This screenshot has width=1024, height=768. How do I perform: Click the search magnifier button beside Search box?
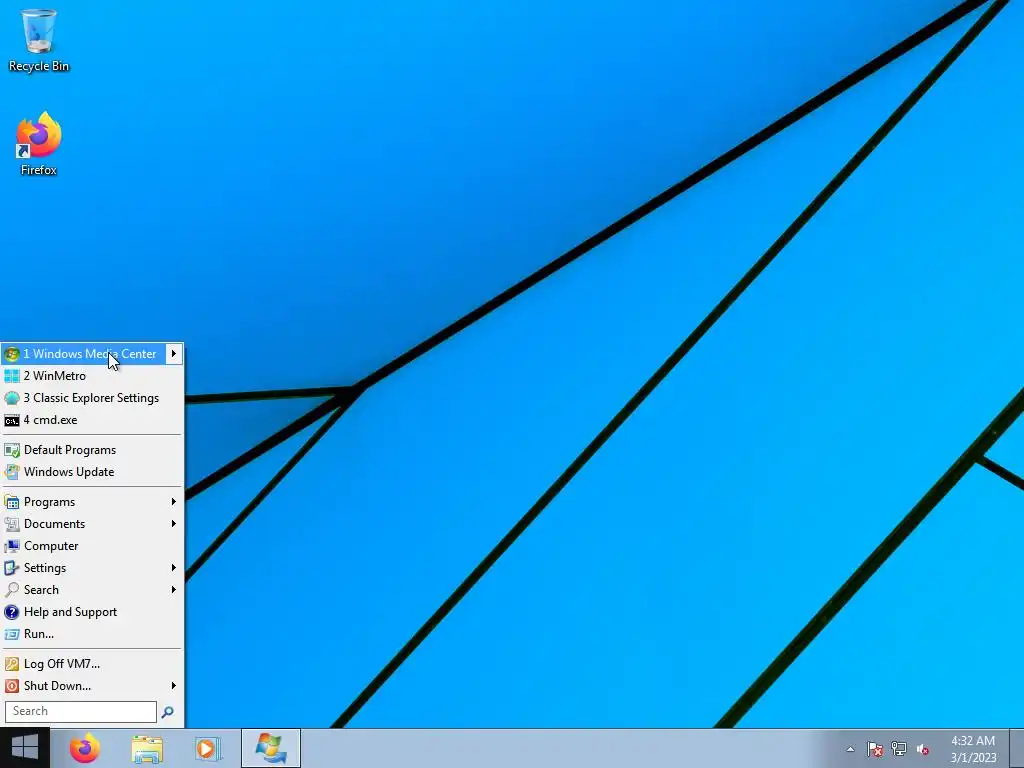(168, 712)
